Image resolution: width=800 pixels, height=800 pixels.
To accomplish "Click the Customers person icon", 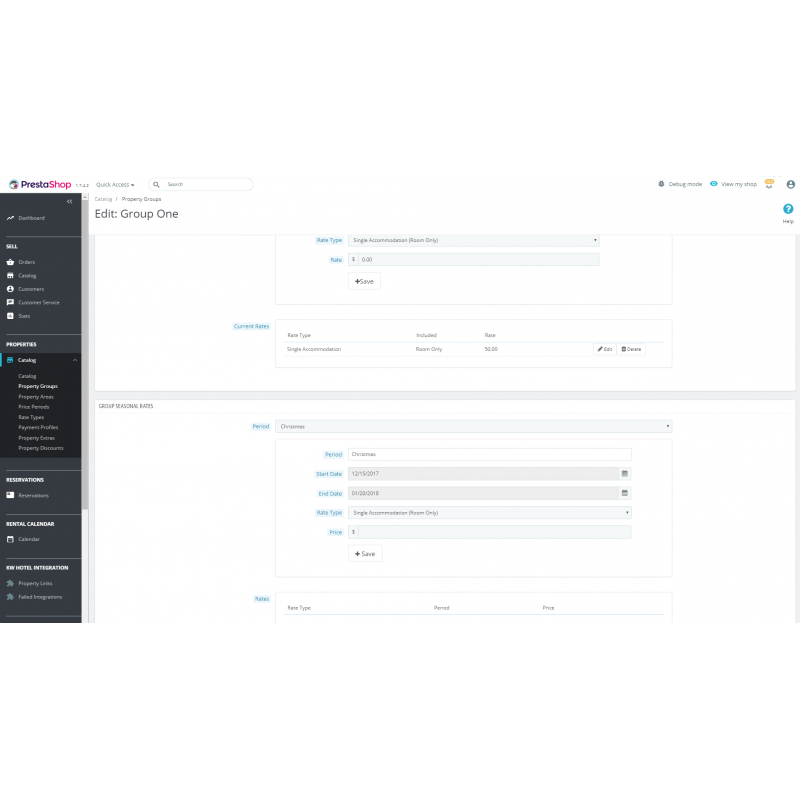I will point(10,289).
